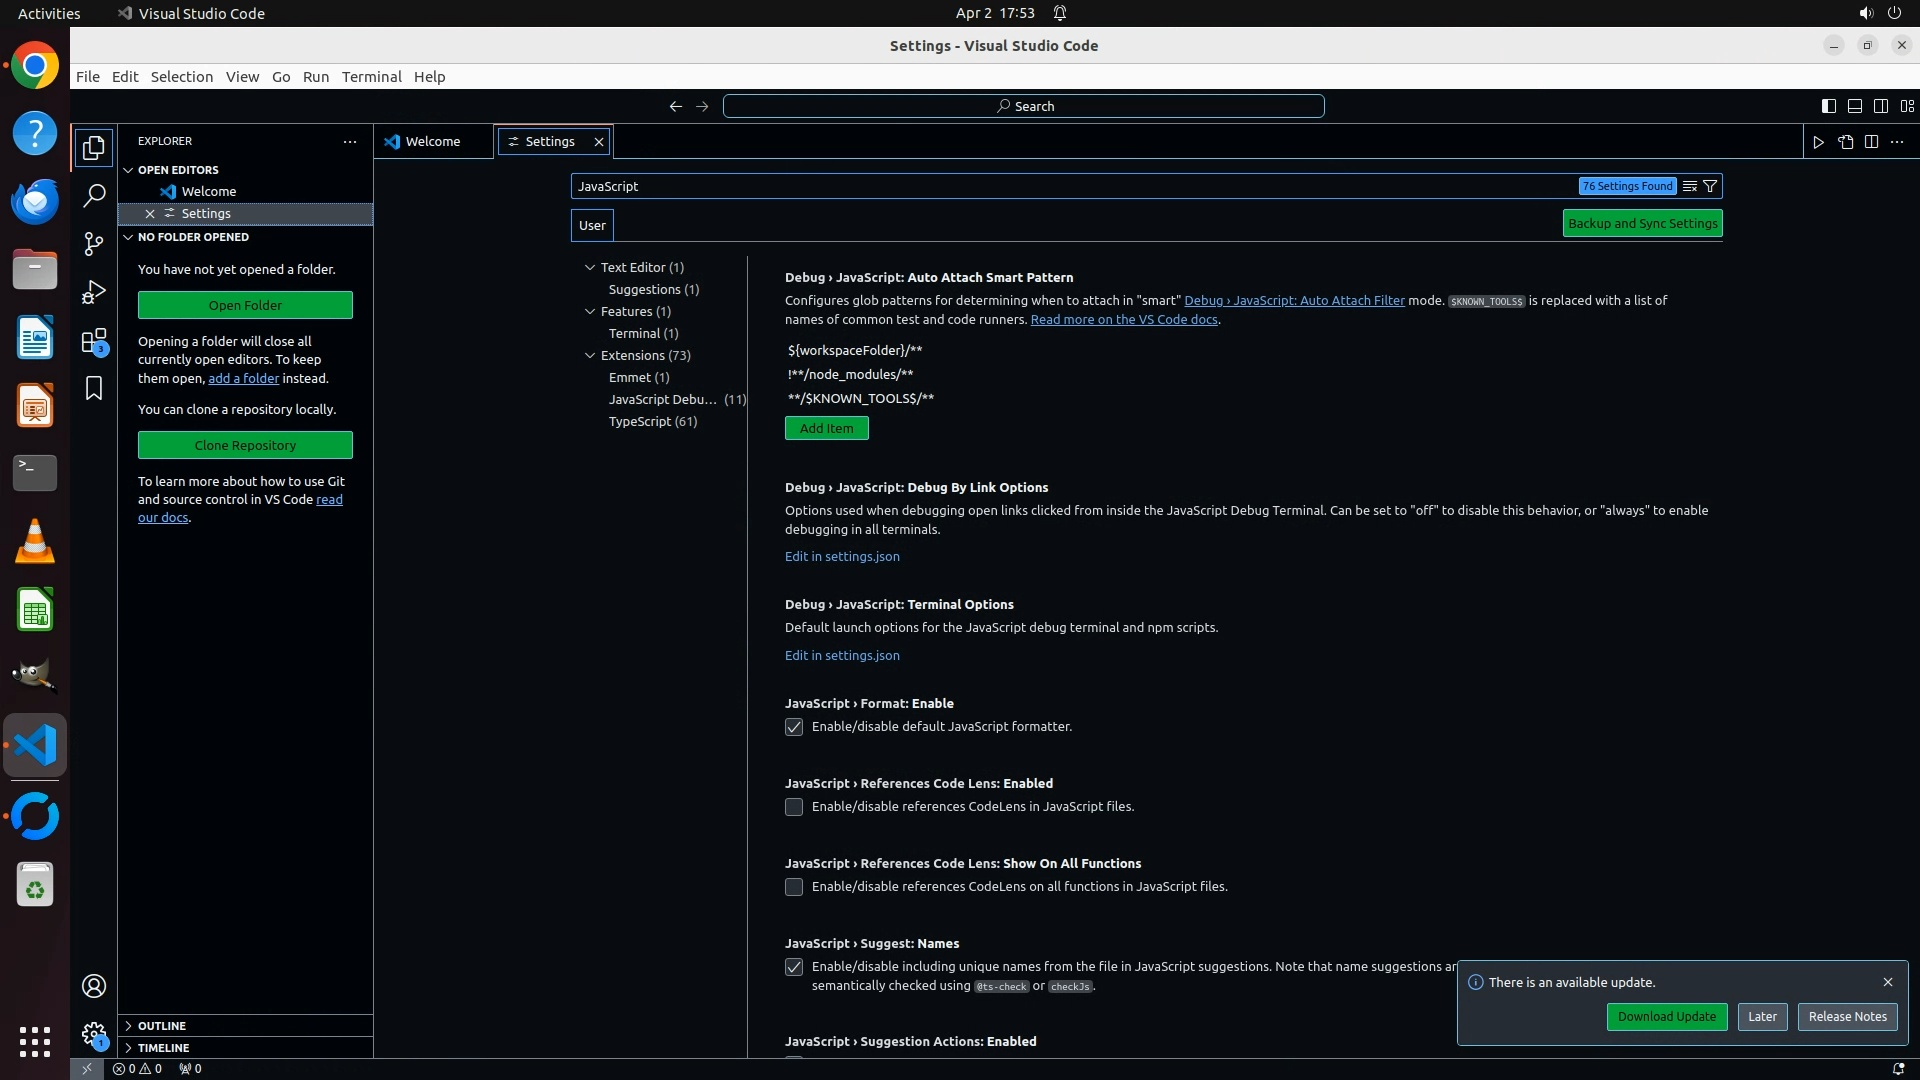This screenshot has height=1080, width=1920.
Task: Open the Search view in activity bar
Action: click(94, 196)
